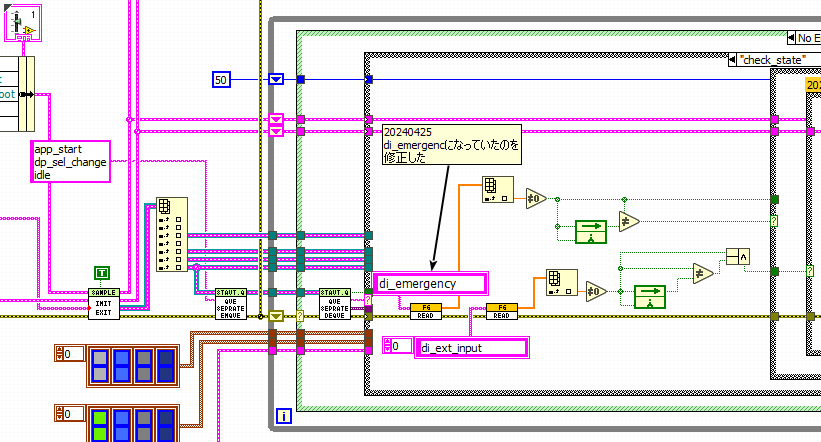Select the upper green feedback node
The height and width of the screenshot is (442, 821).
click(x=591, y=232)
